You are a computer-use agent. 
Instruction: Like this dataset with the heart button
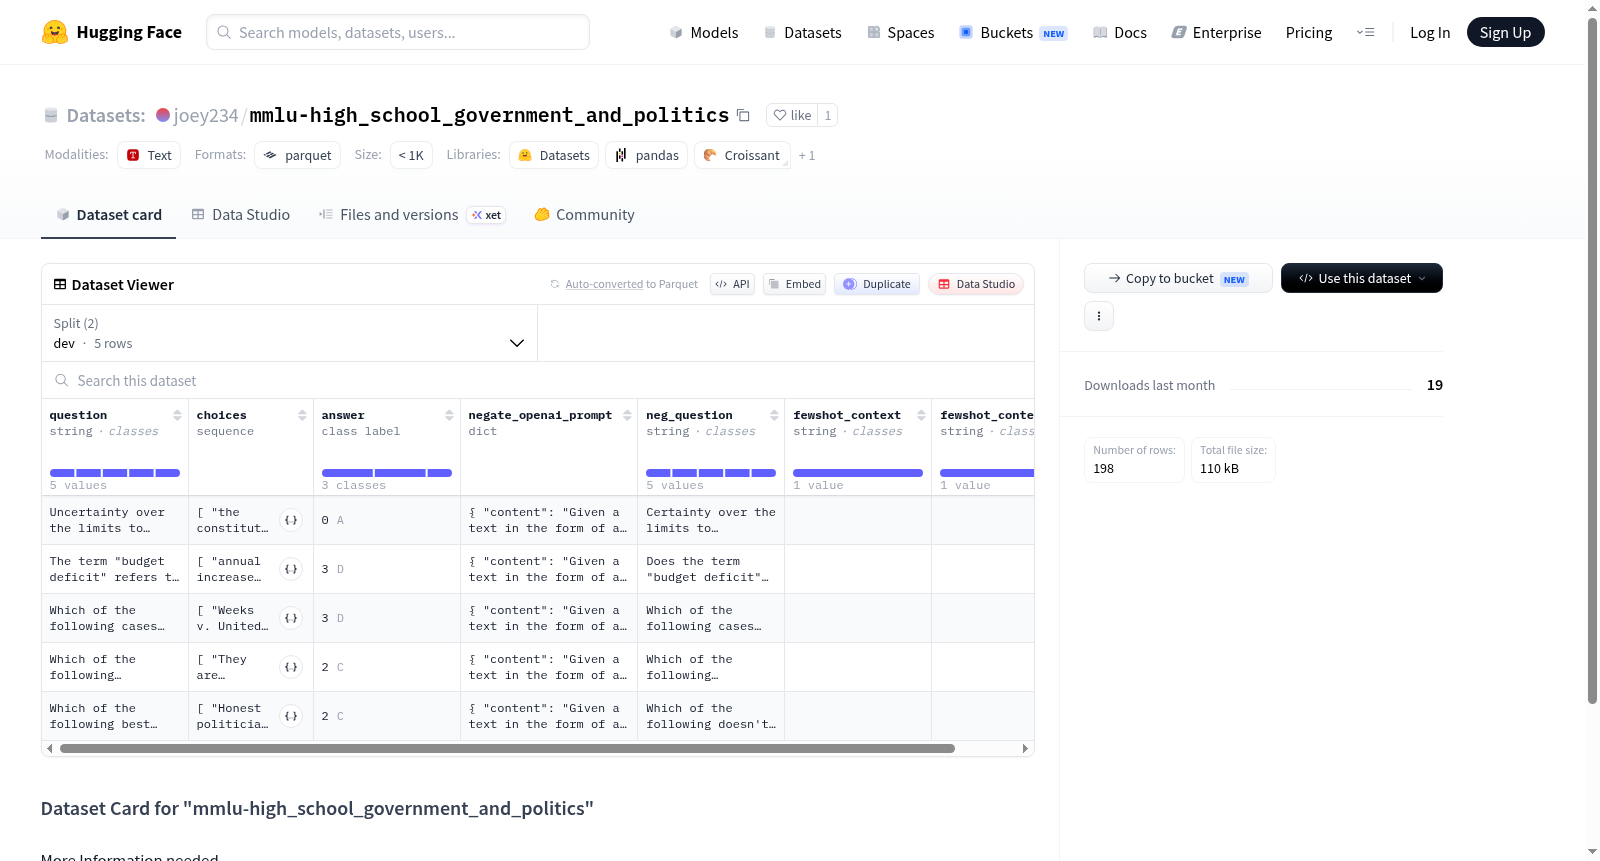click(792, 115)
